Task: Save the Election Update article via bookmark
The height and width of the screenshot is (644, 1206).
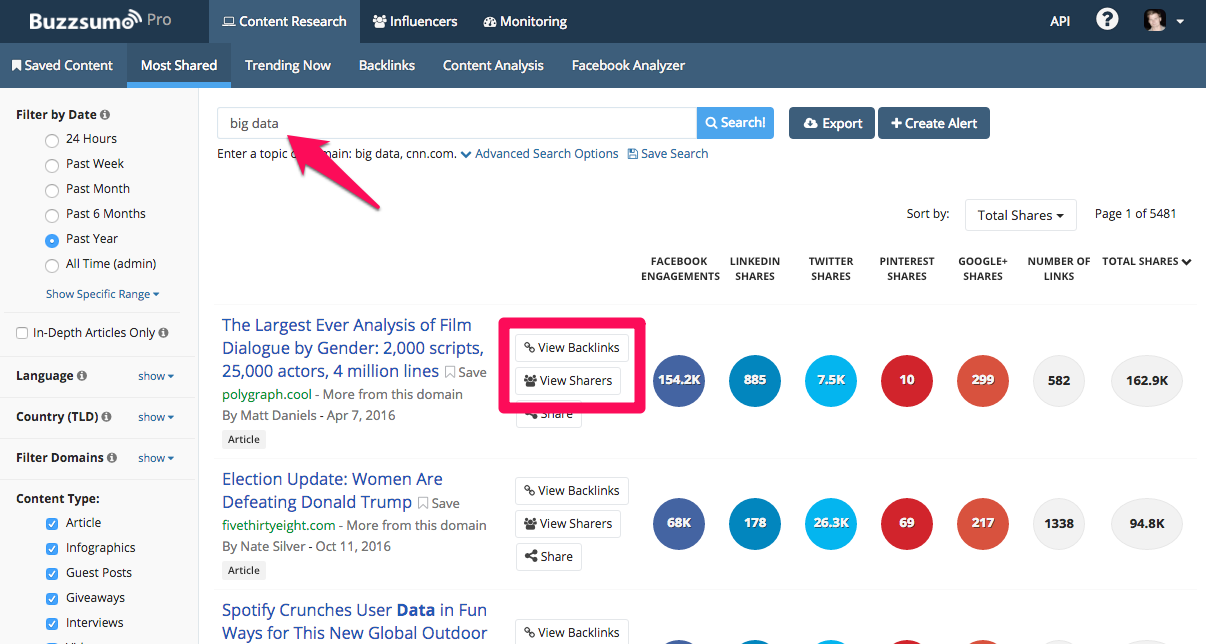Action: 439,503
